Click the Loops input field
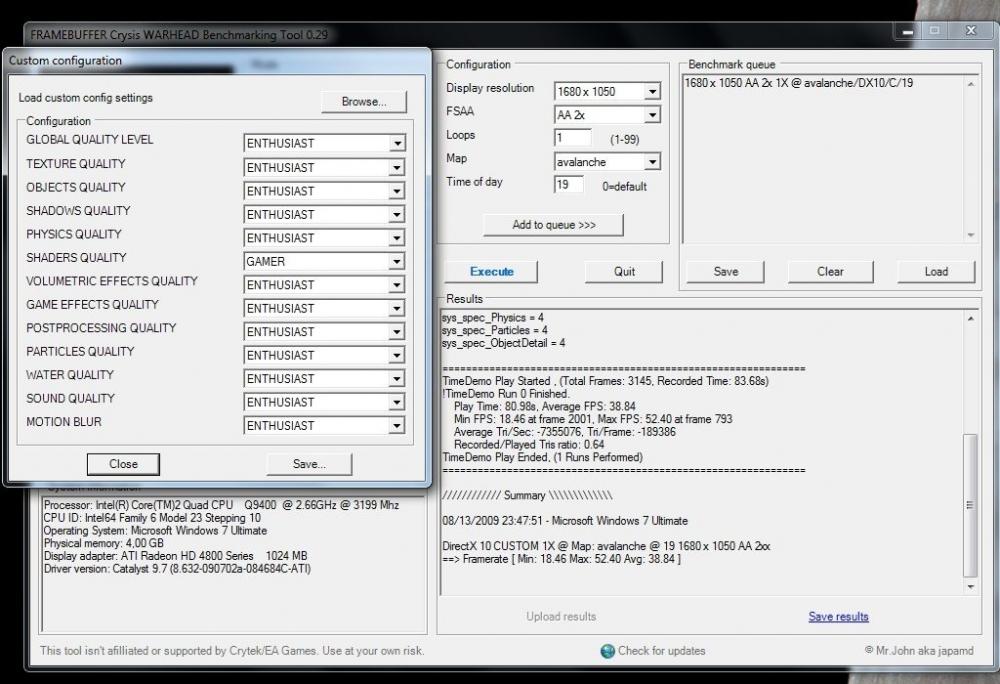Image resolution: width=1000 pixels, height=684 pixels. click(x=573, y=138)
